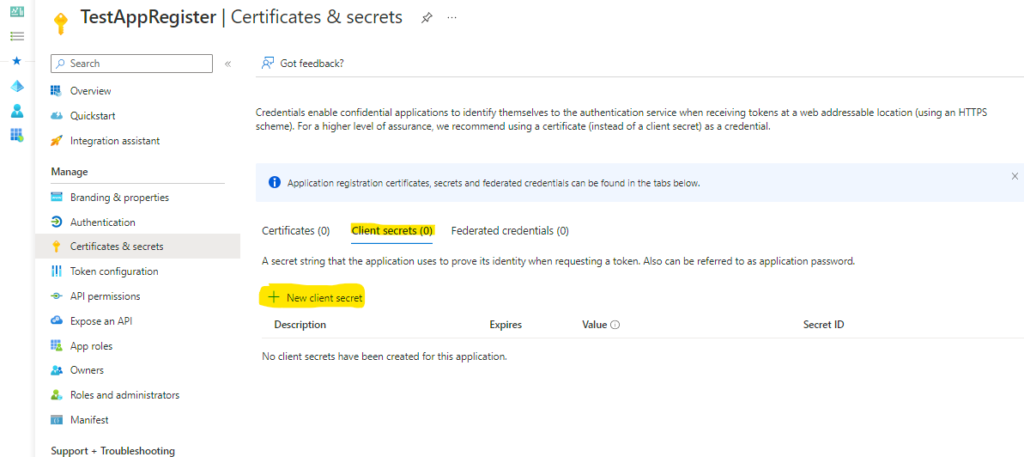
Task: Click the pin icon next to page title
Action: (427, 18)
